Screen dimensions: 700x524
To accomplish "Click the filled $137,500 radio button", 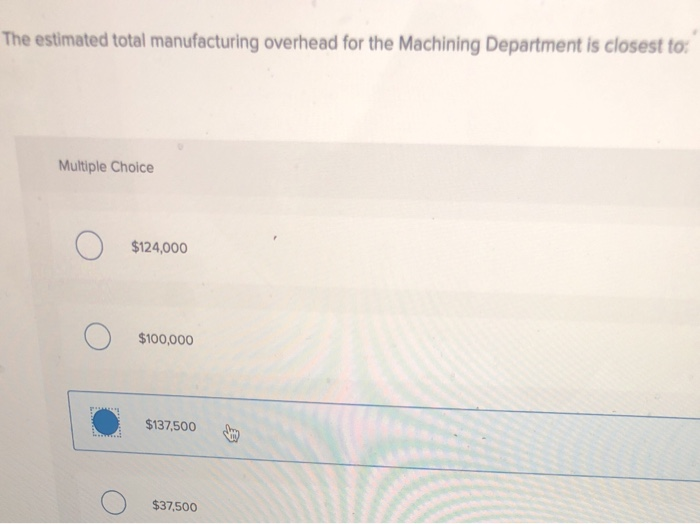I will click(106, 422).
